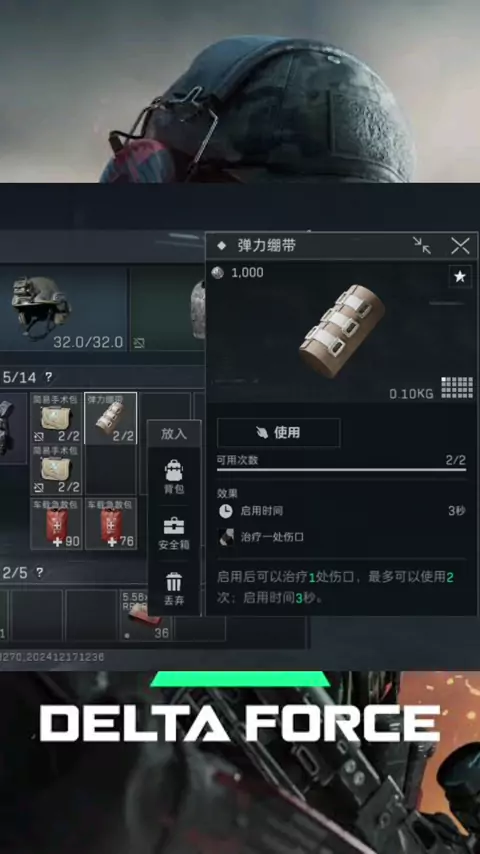
Task: Click the backpack icon in the 放入 menu
Action: 174,470
